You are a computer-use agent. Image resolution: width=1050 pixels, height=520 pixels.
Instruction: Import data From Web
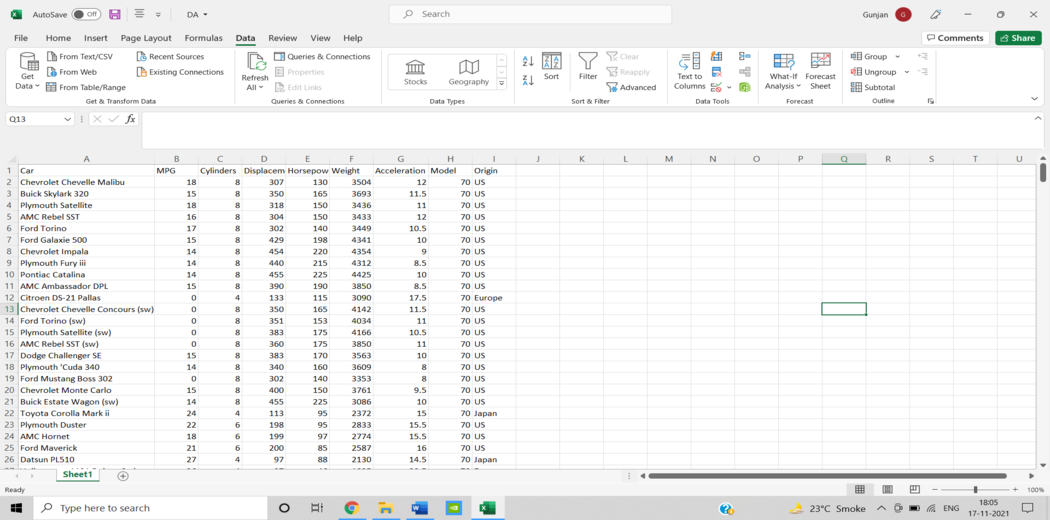(72, 72)
